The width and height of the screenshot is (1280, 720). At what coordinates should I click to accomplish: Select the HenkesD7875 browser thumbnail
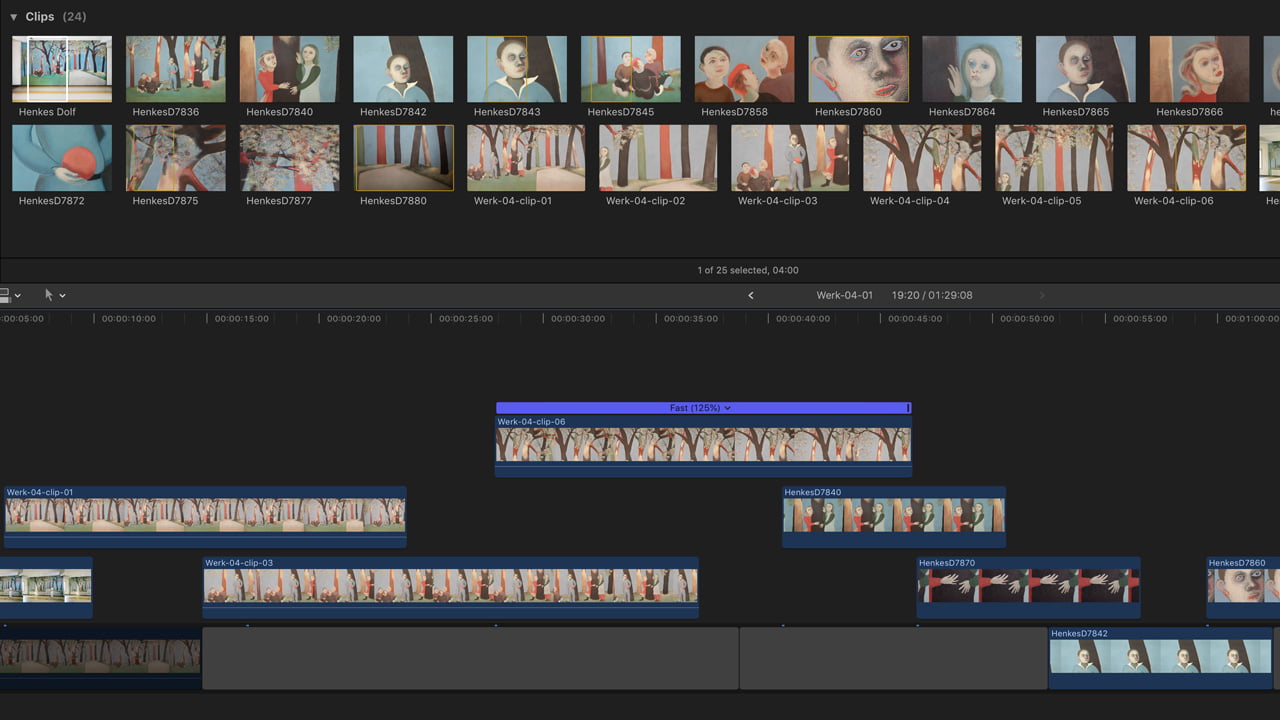(176, 158)
